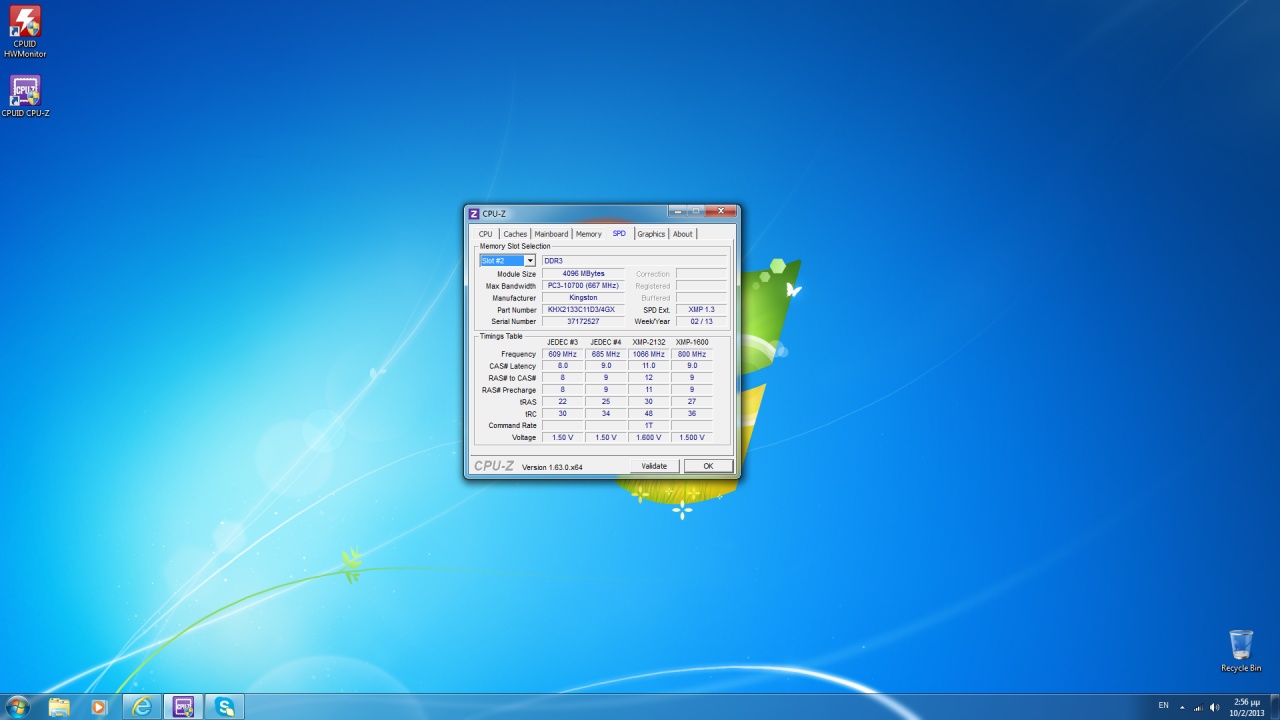Screen dimensions: 1280x720
Task: Switch to the About tab
Action: pyautogui.click(x=682, y=234)
